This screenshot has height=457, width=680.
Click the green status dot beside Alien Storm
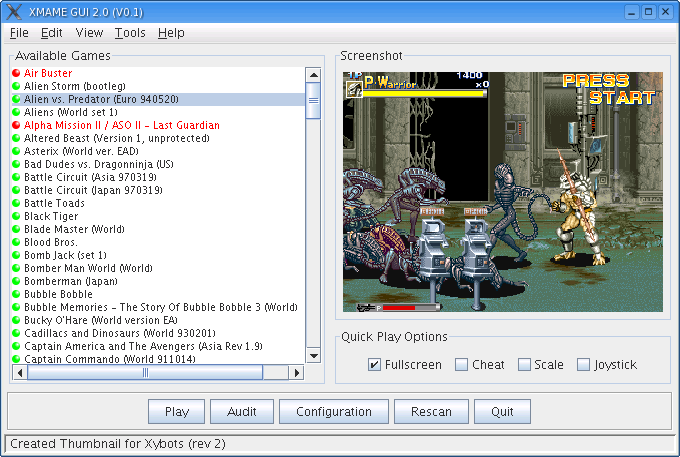[x=16, y=86]
